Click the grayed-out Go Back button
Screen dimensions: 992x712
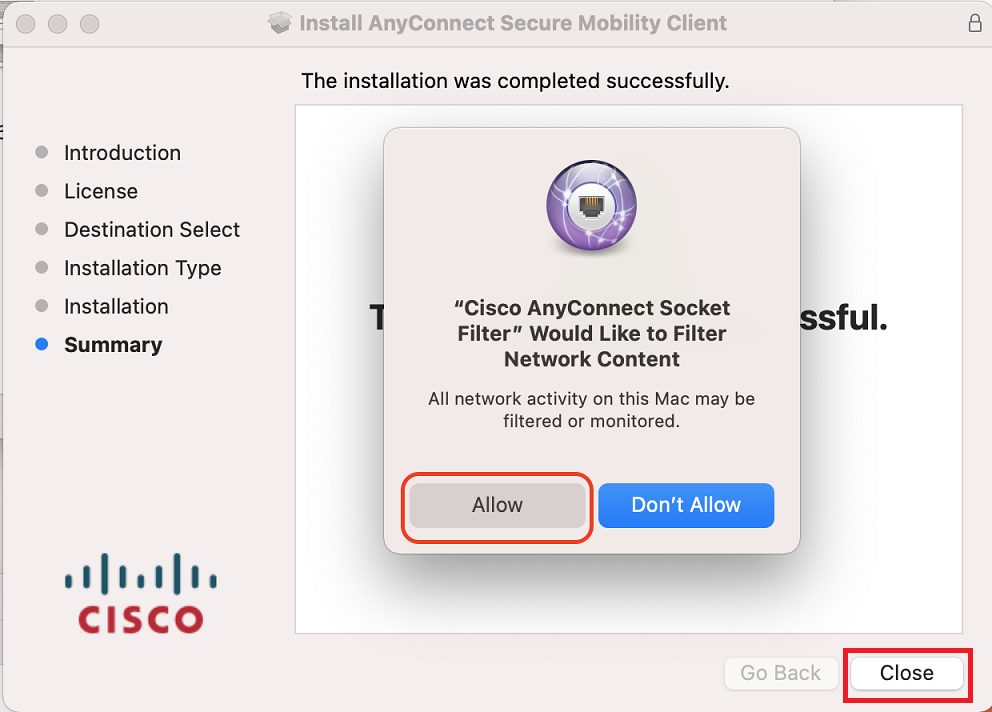click(x=781, y=673)
